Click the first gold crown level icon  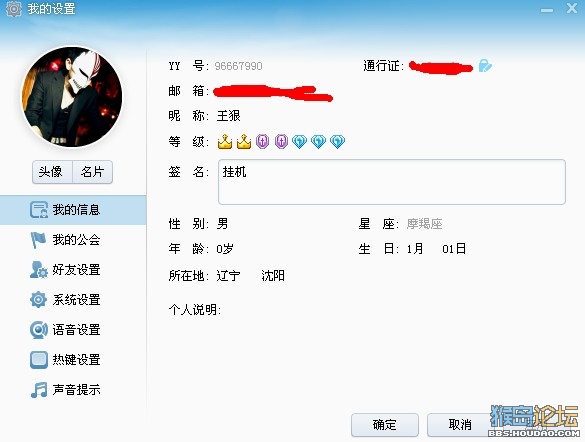[225, 142]
